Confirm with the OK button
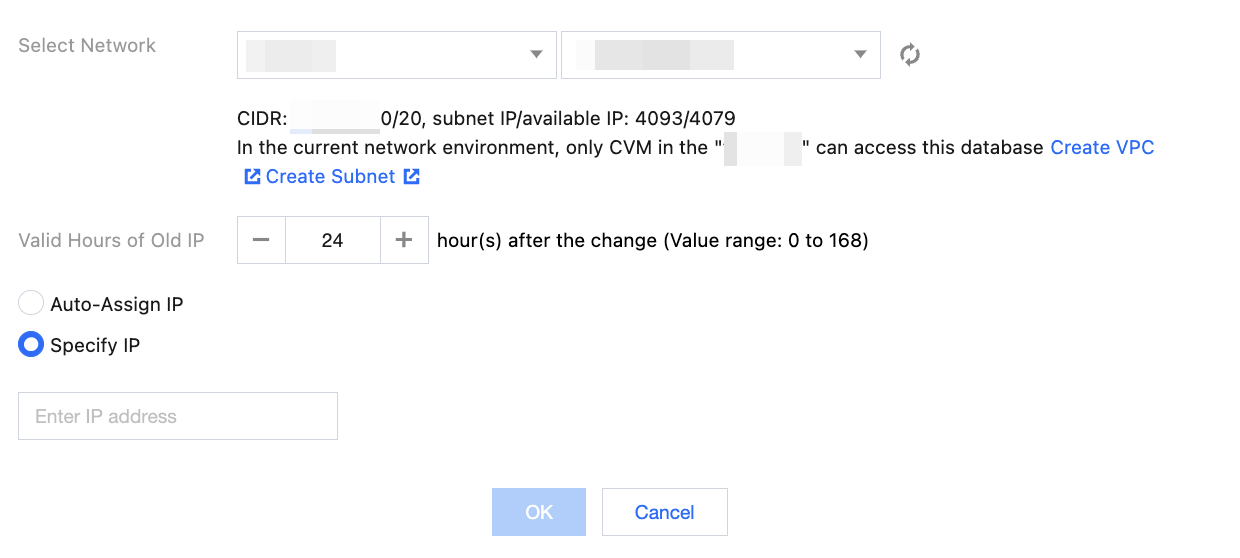 (539, 512)
